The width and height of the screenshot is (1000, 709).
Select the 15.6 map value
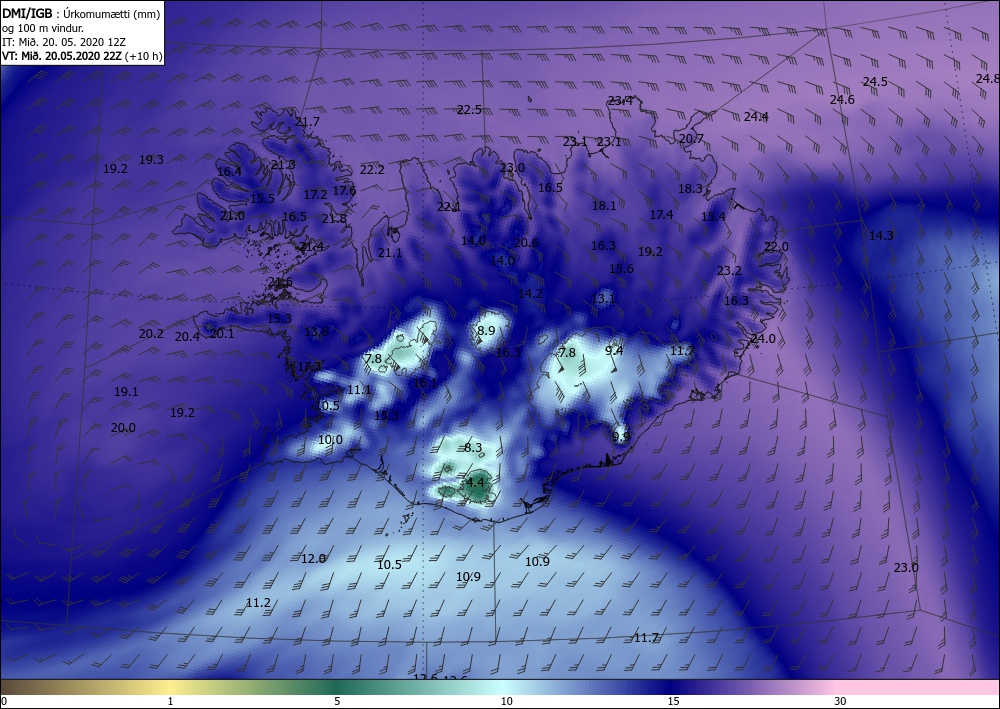pos(621,268)
